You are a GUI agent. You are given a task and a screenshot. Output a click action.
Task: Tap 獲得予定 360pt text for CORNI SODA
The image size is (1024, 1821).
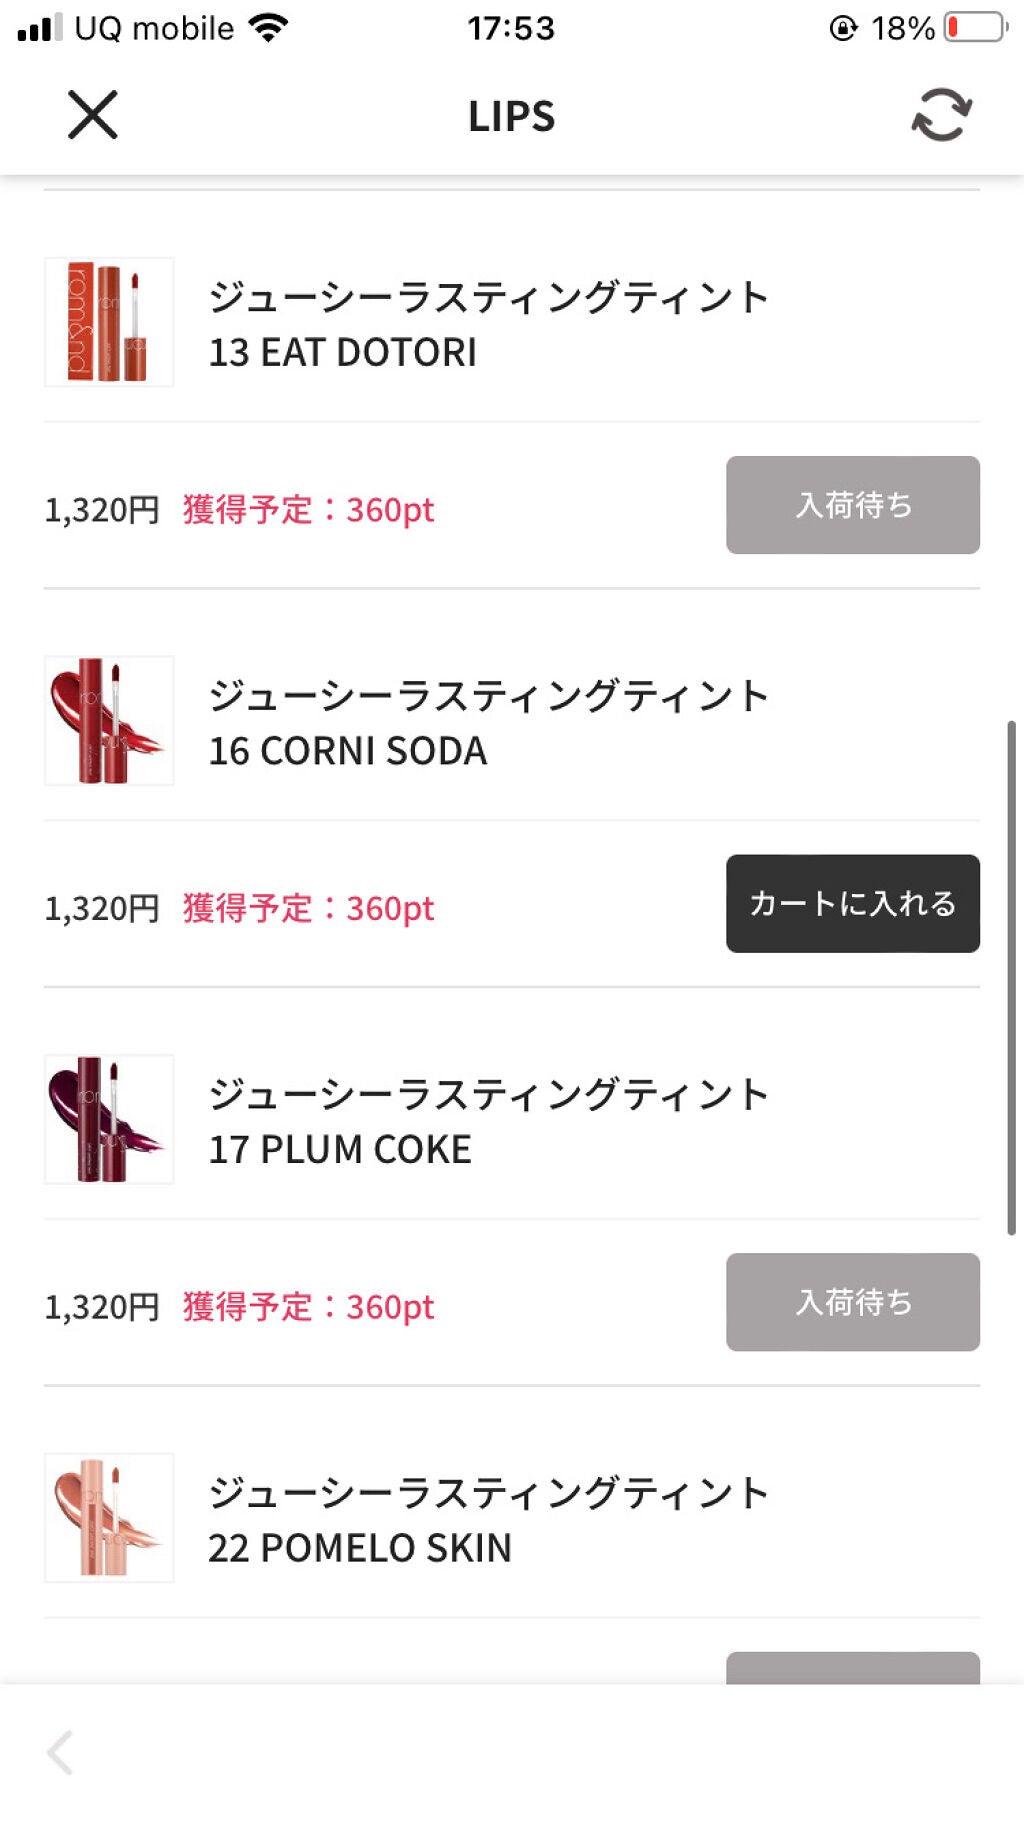coord(308,908)
